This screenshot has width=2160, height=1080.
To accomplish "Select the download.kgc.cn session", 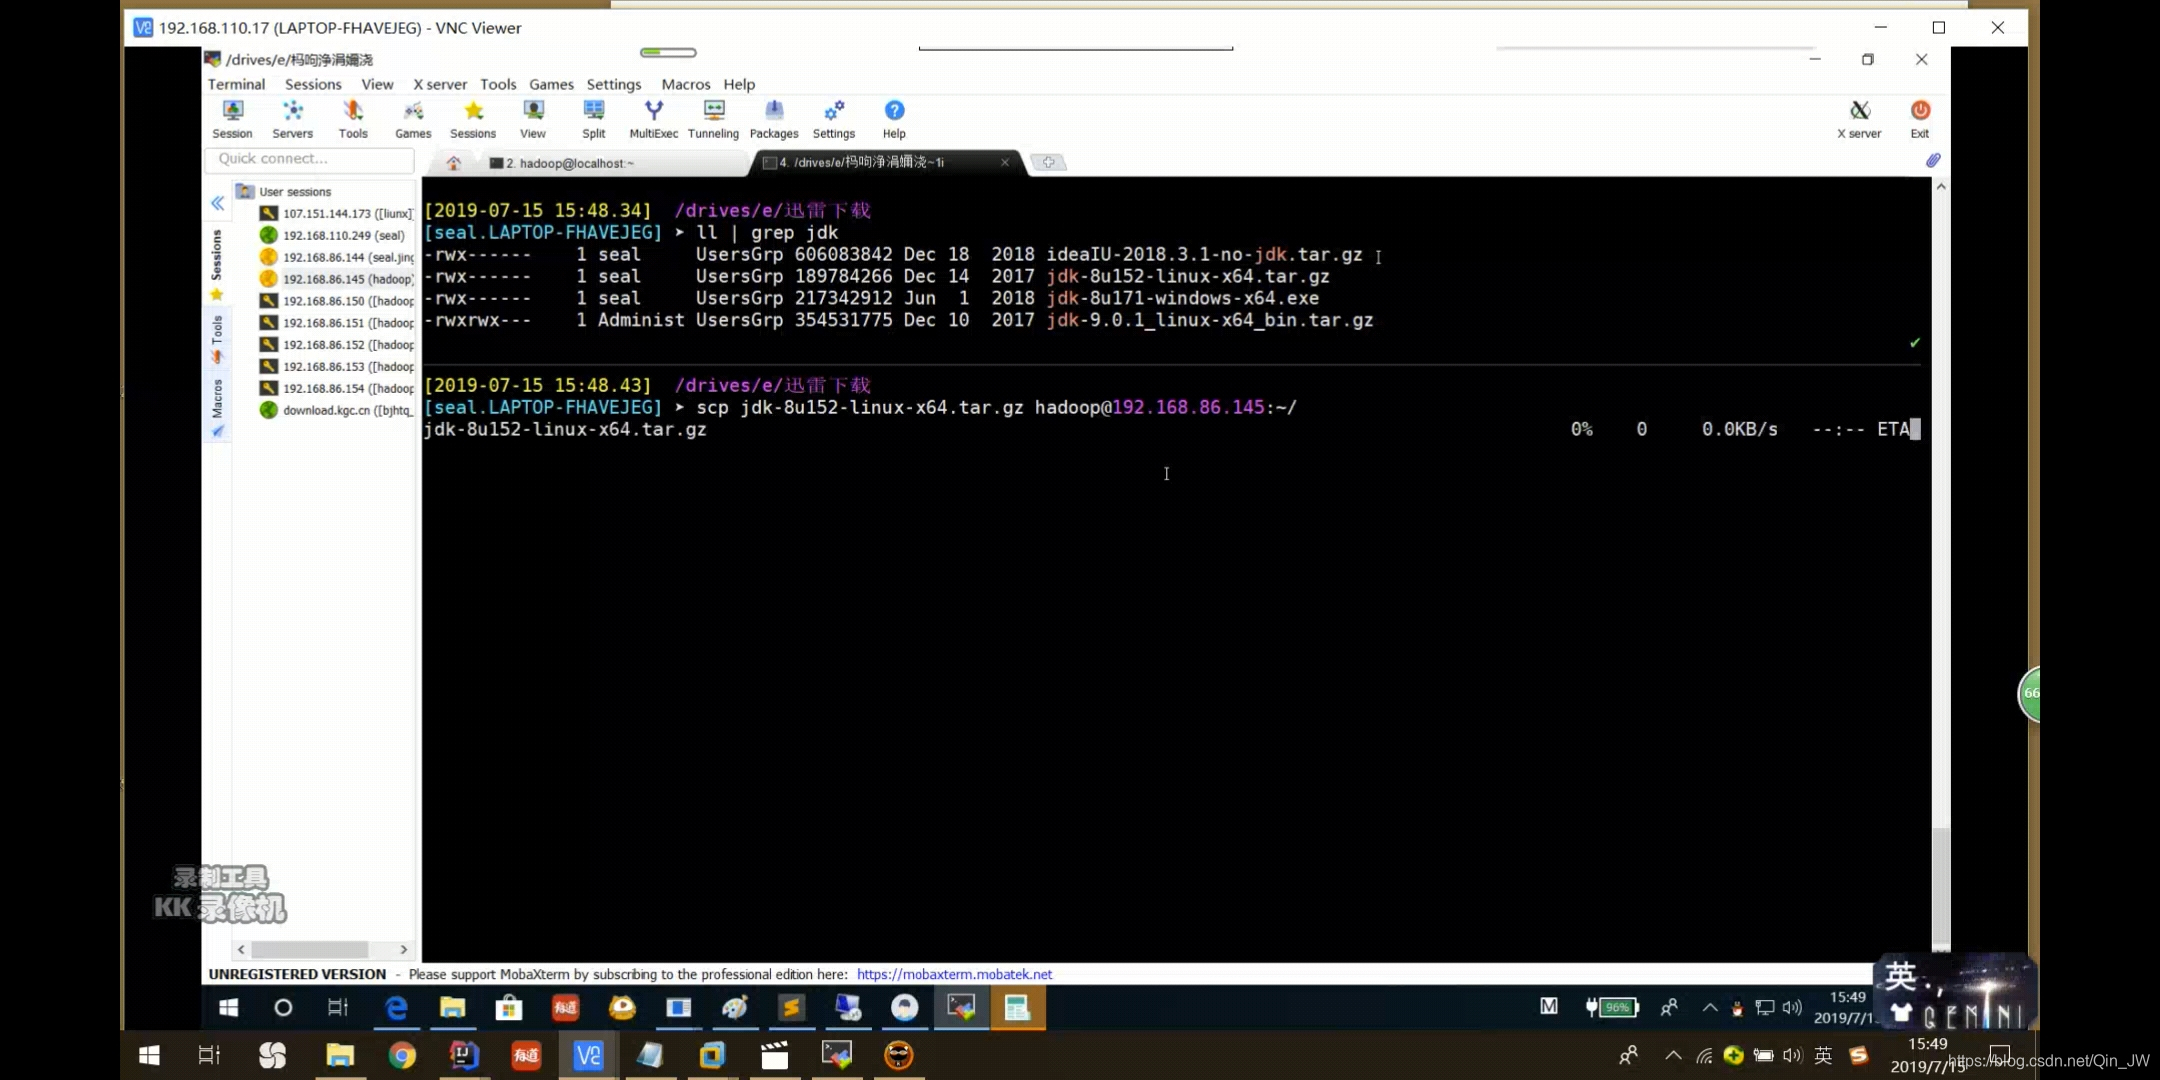I will [x=337, y=410].
